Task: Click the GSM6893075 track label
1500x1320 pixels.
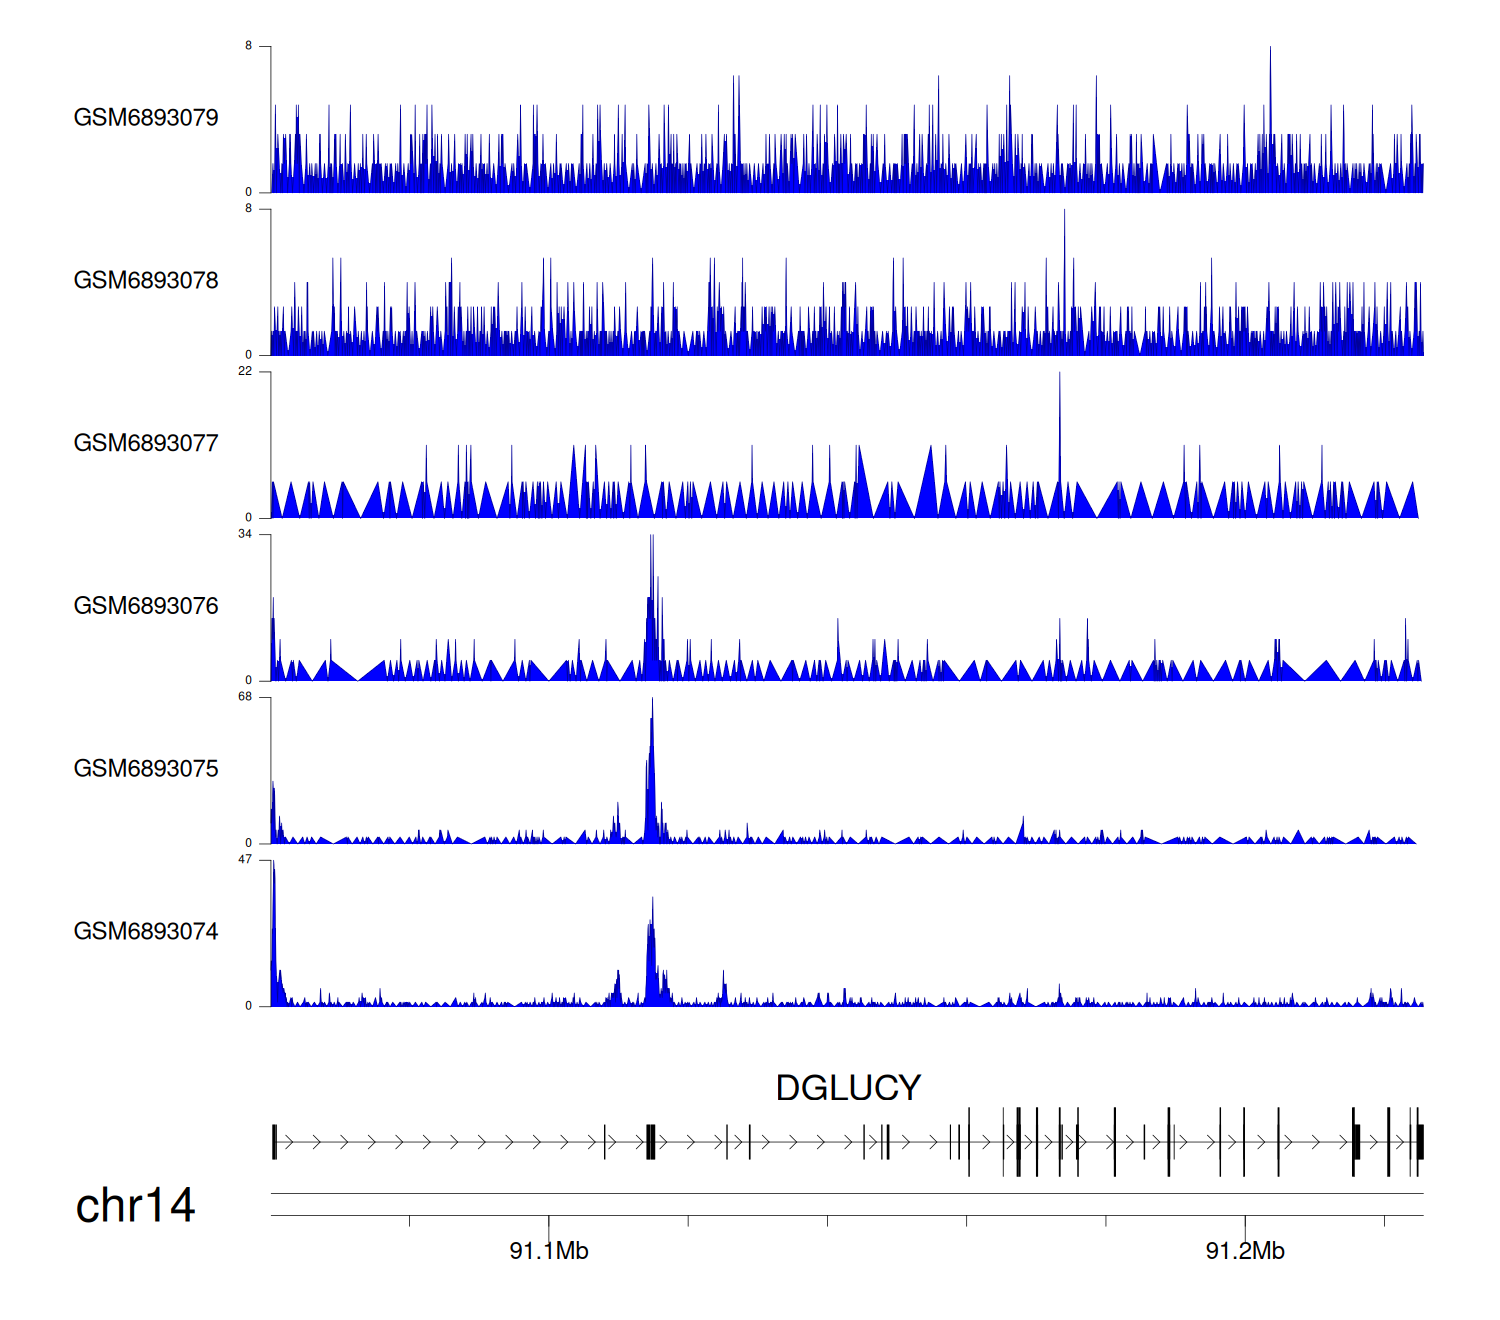Action: click(x=146, y=769)
